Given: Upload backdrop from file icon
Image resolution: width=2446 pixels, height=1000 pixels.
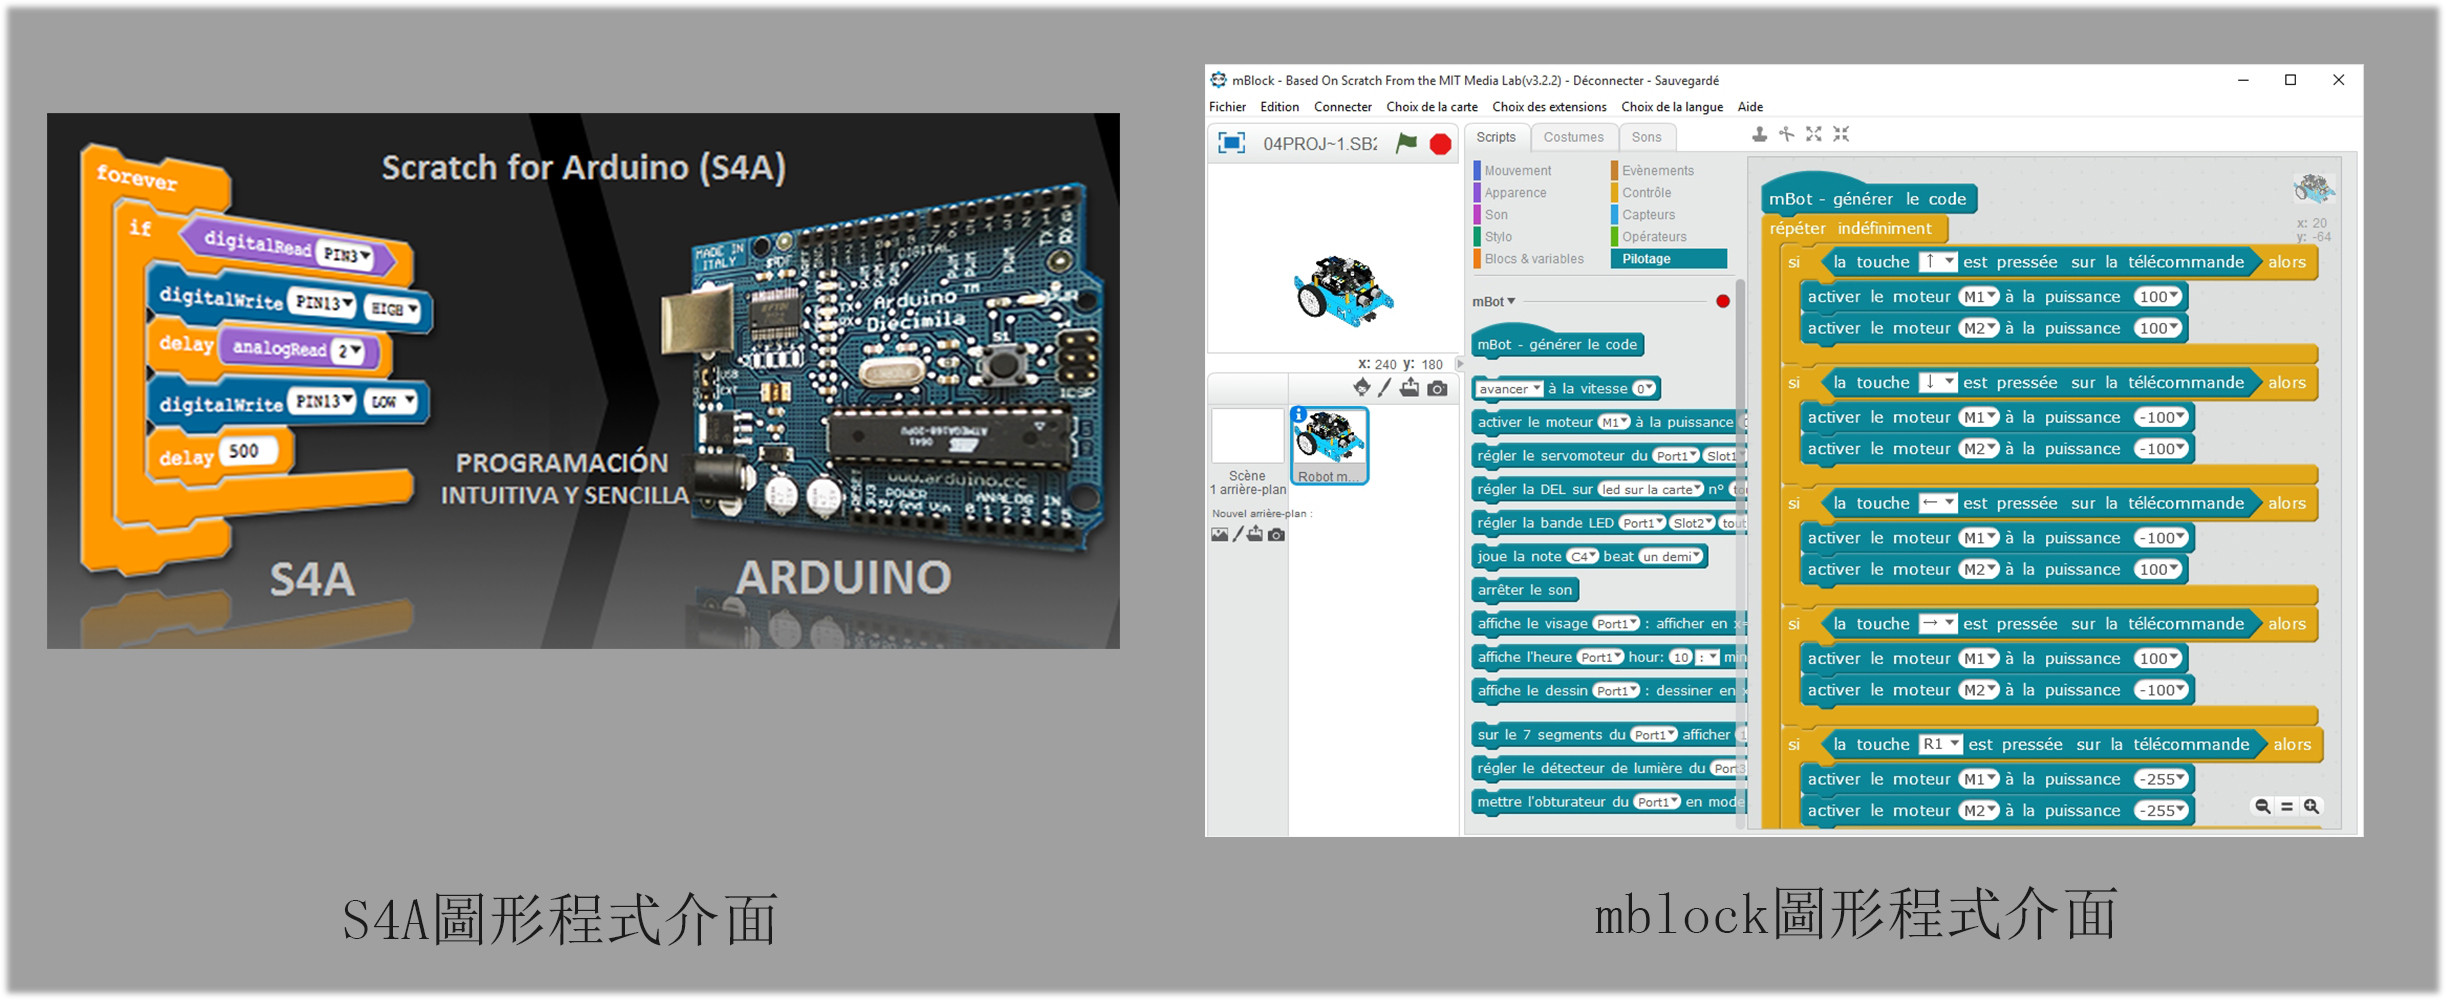Looking at the screenshot, I should (x=1255, y=534).
